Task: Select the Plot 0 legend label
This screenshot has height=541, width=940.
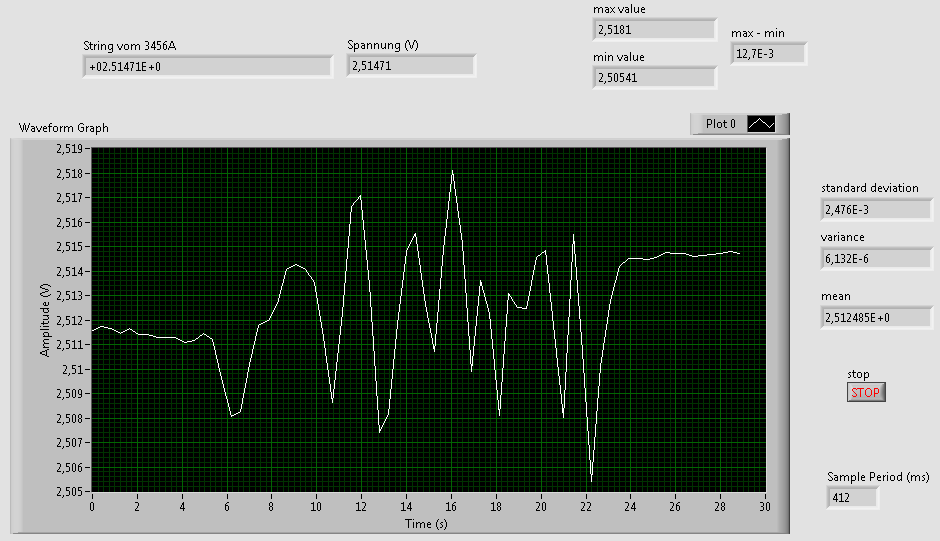Action: [721, 124]
